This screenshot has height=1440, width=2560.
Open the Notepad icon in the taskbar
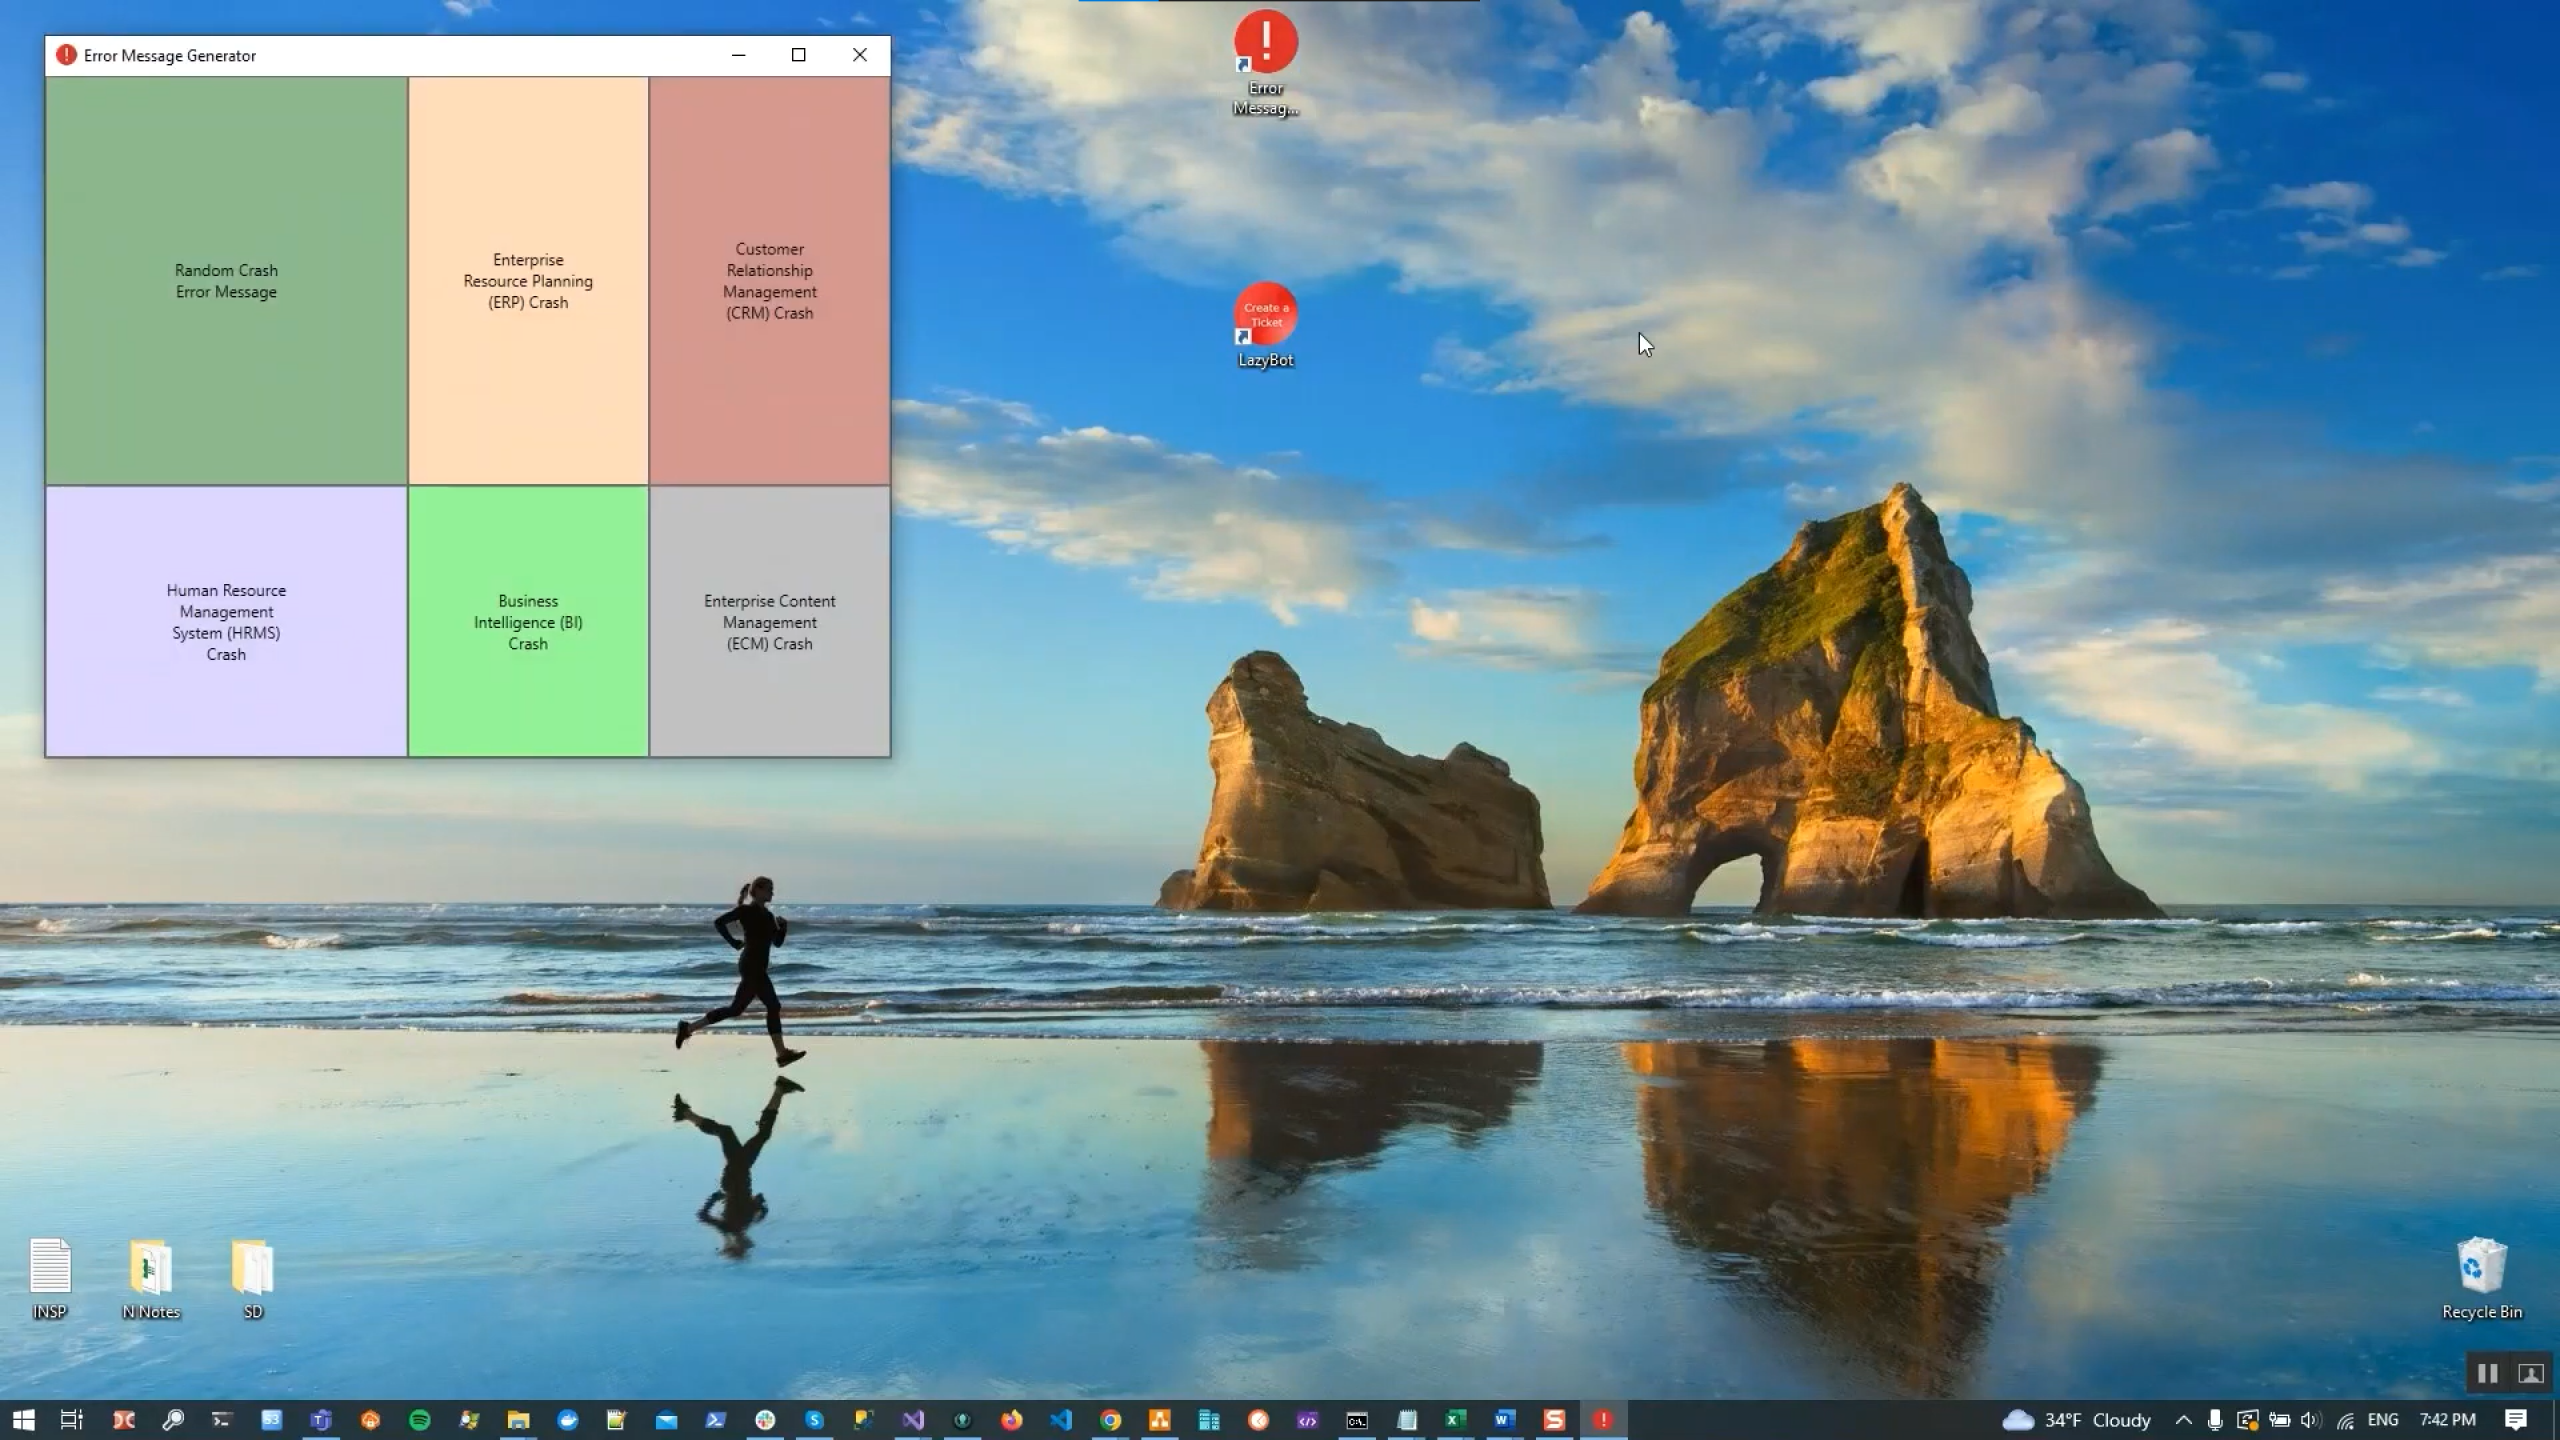1406,1420
